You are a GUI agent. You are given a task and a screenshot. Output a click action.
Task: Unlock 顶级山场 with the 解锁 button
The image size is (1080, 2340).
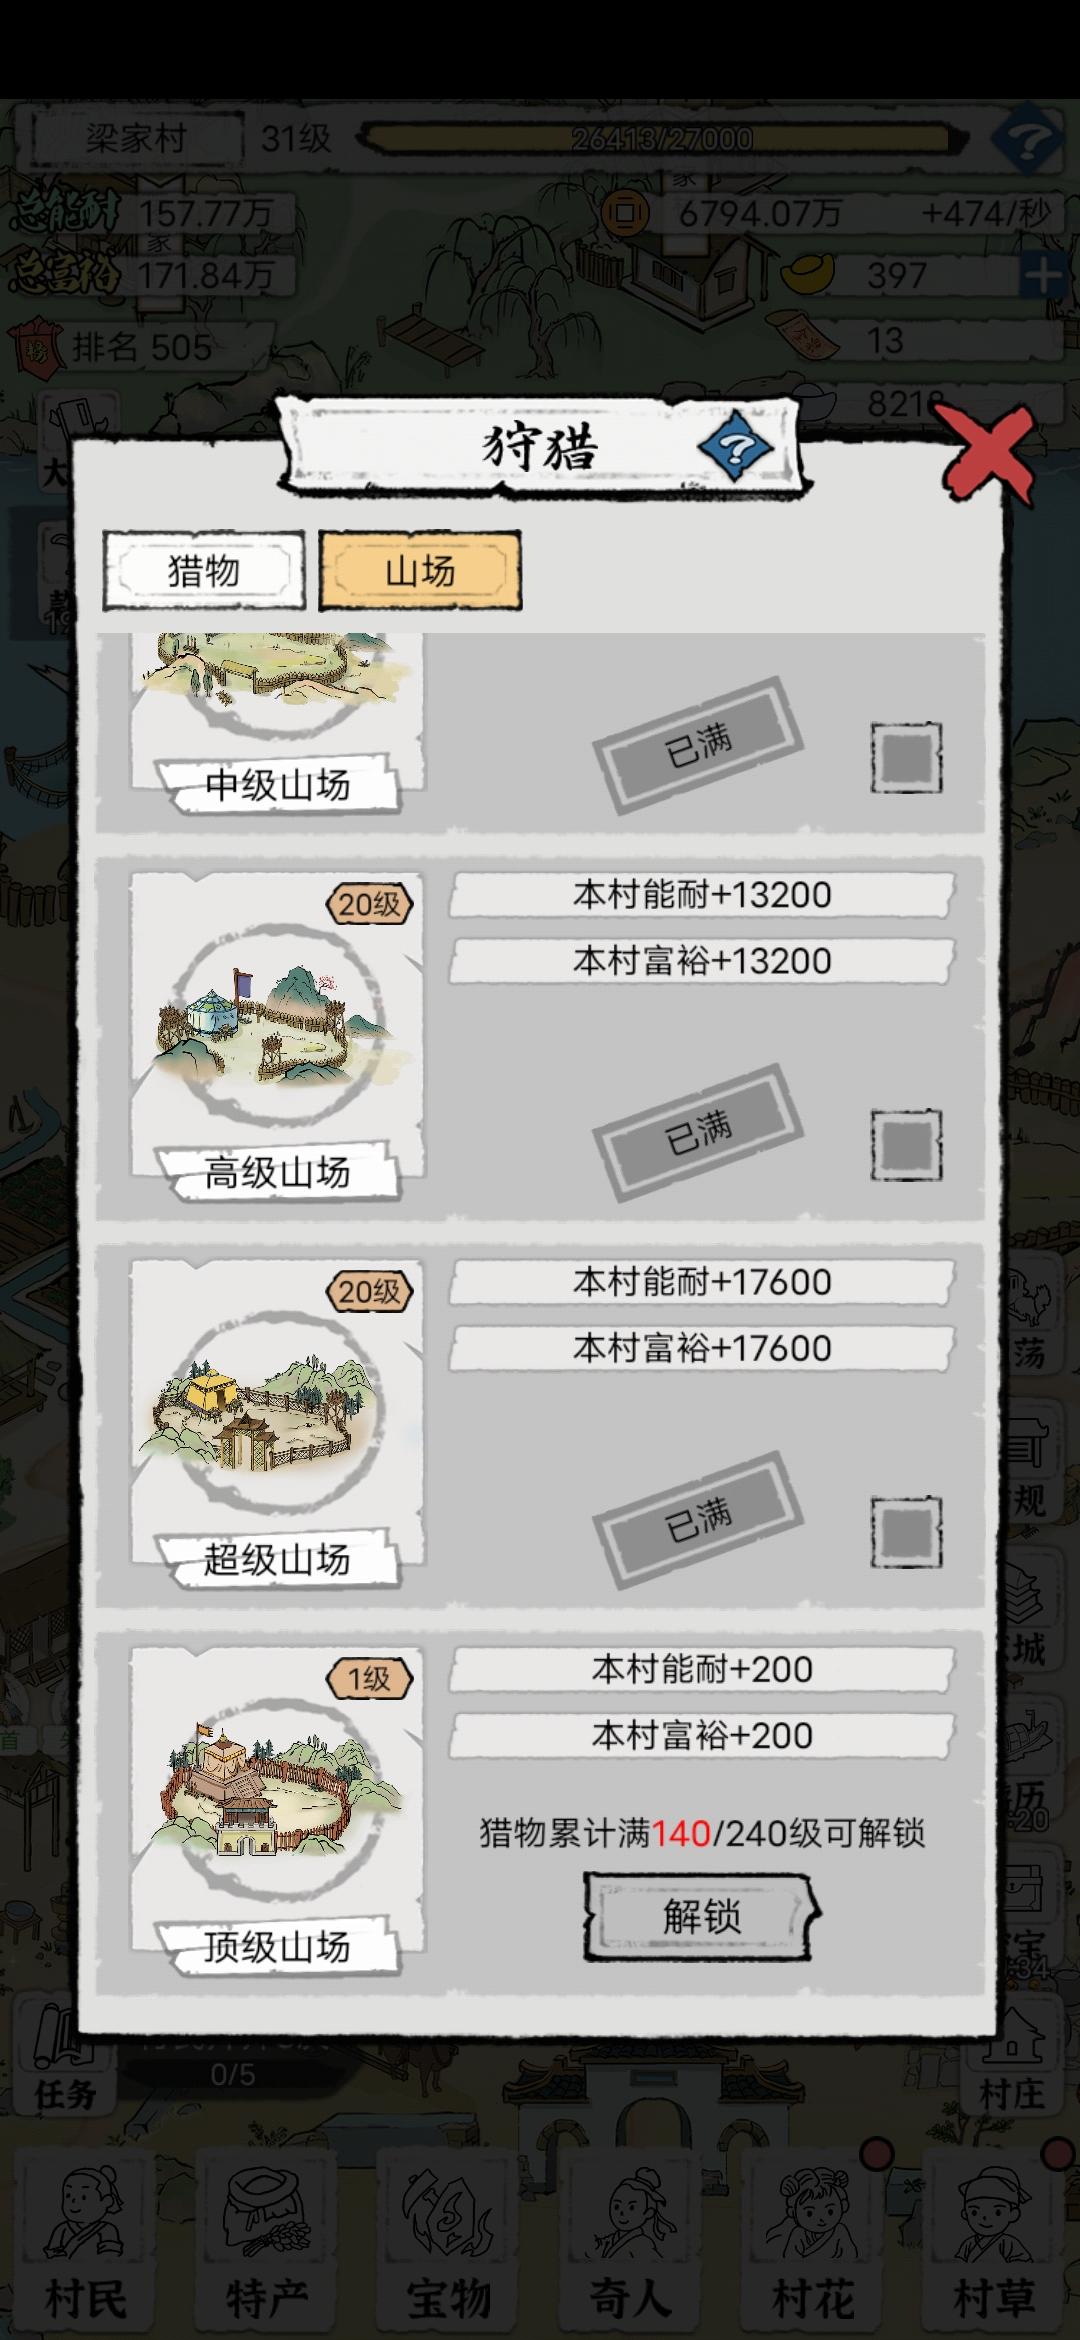702,1917
